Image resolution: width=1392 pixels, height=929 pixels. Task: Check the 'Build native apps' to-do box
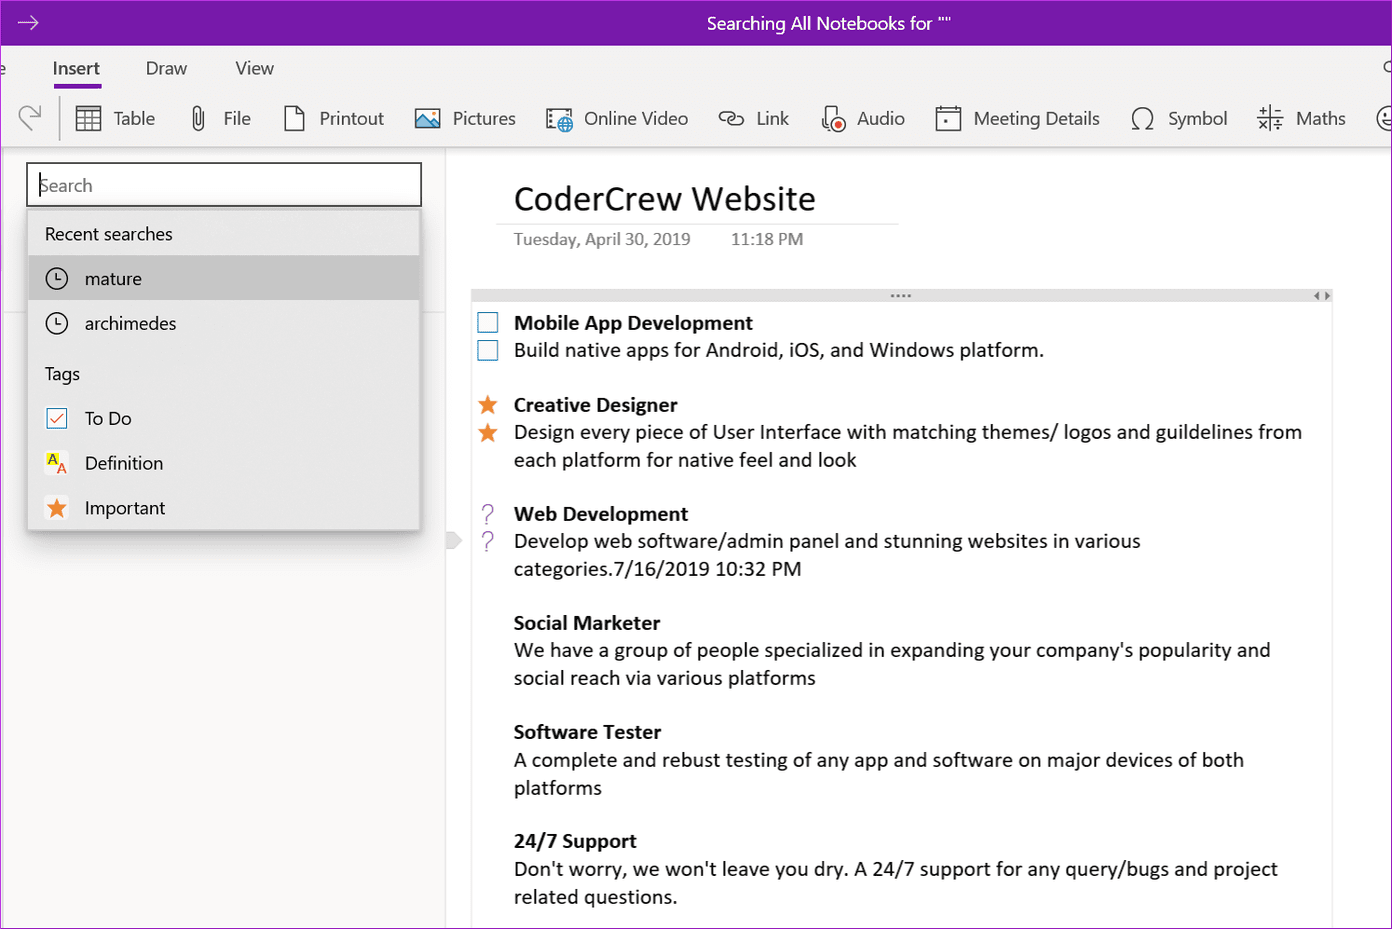click(x=488, y=350)
